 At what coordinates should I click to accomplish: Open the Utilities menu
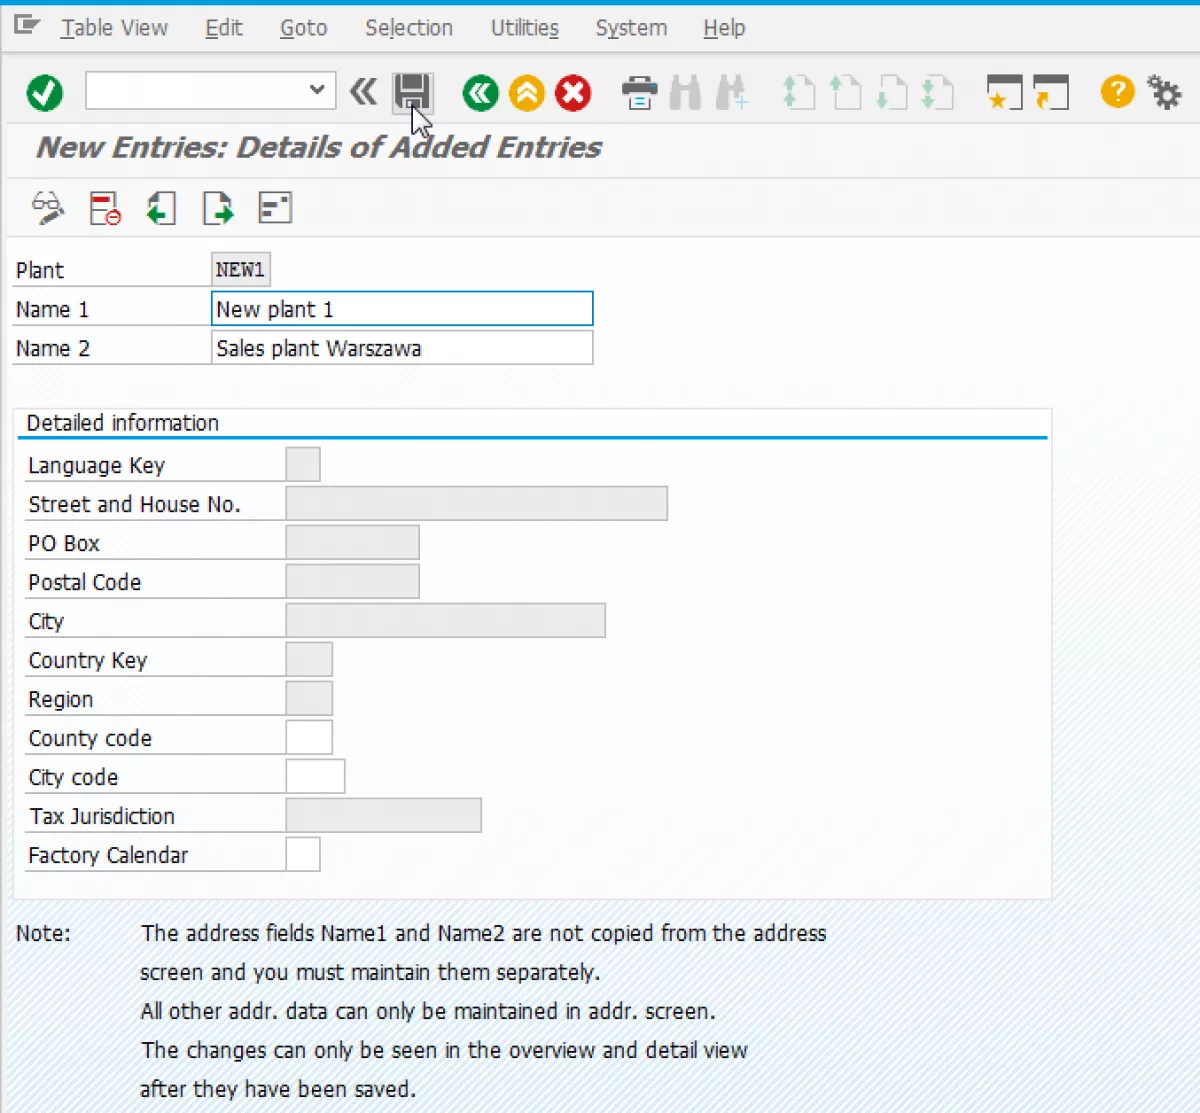[525, 28]
